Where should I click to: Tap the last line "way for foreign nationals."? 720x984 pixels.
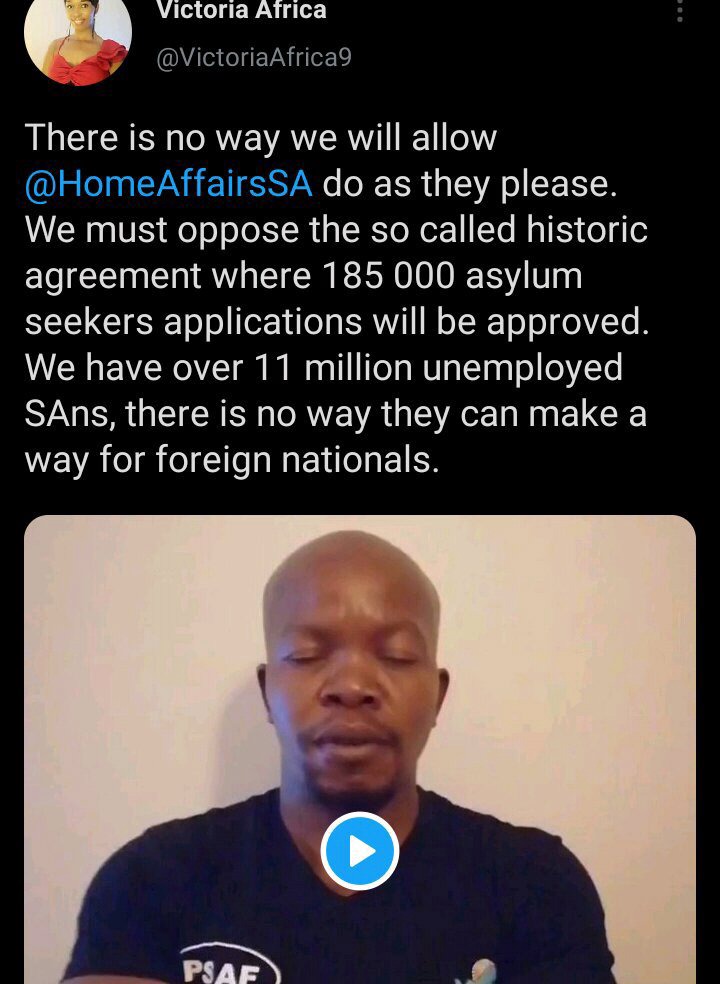click(x=232, y=459)
